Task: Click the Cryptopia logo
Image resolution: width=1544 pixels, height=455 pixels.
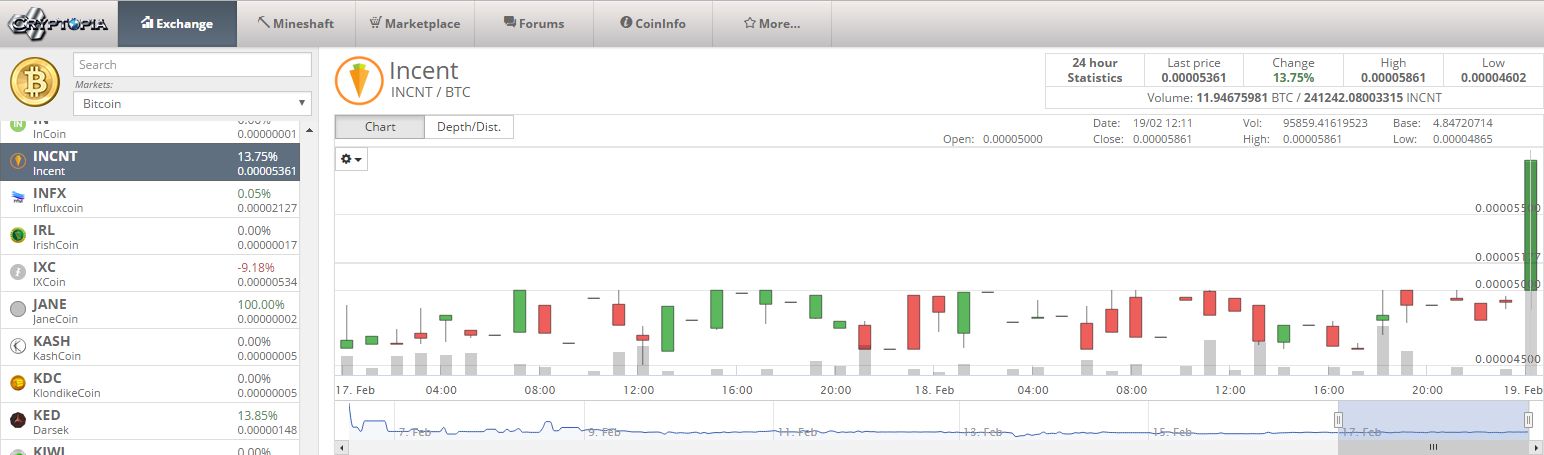Action: coord(58,23)
